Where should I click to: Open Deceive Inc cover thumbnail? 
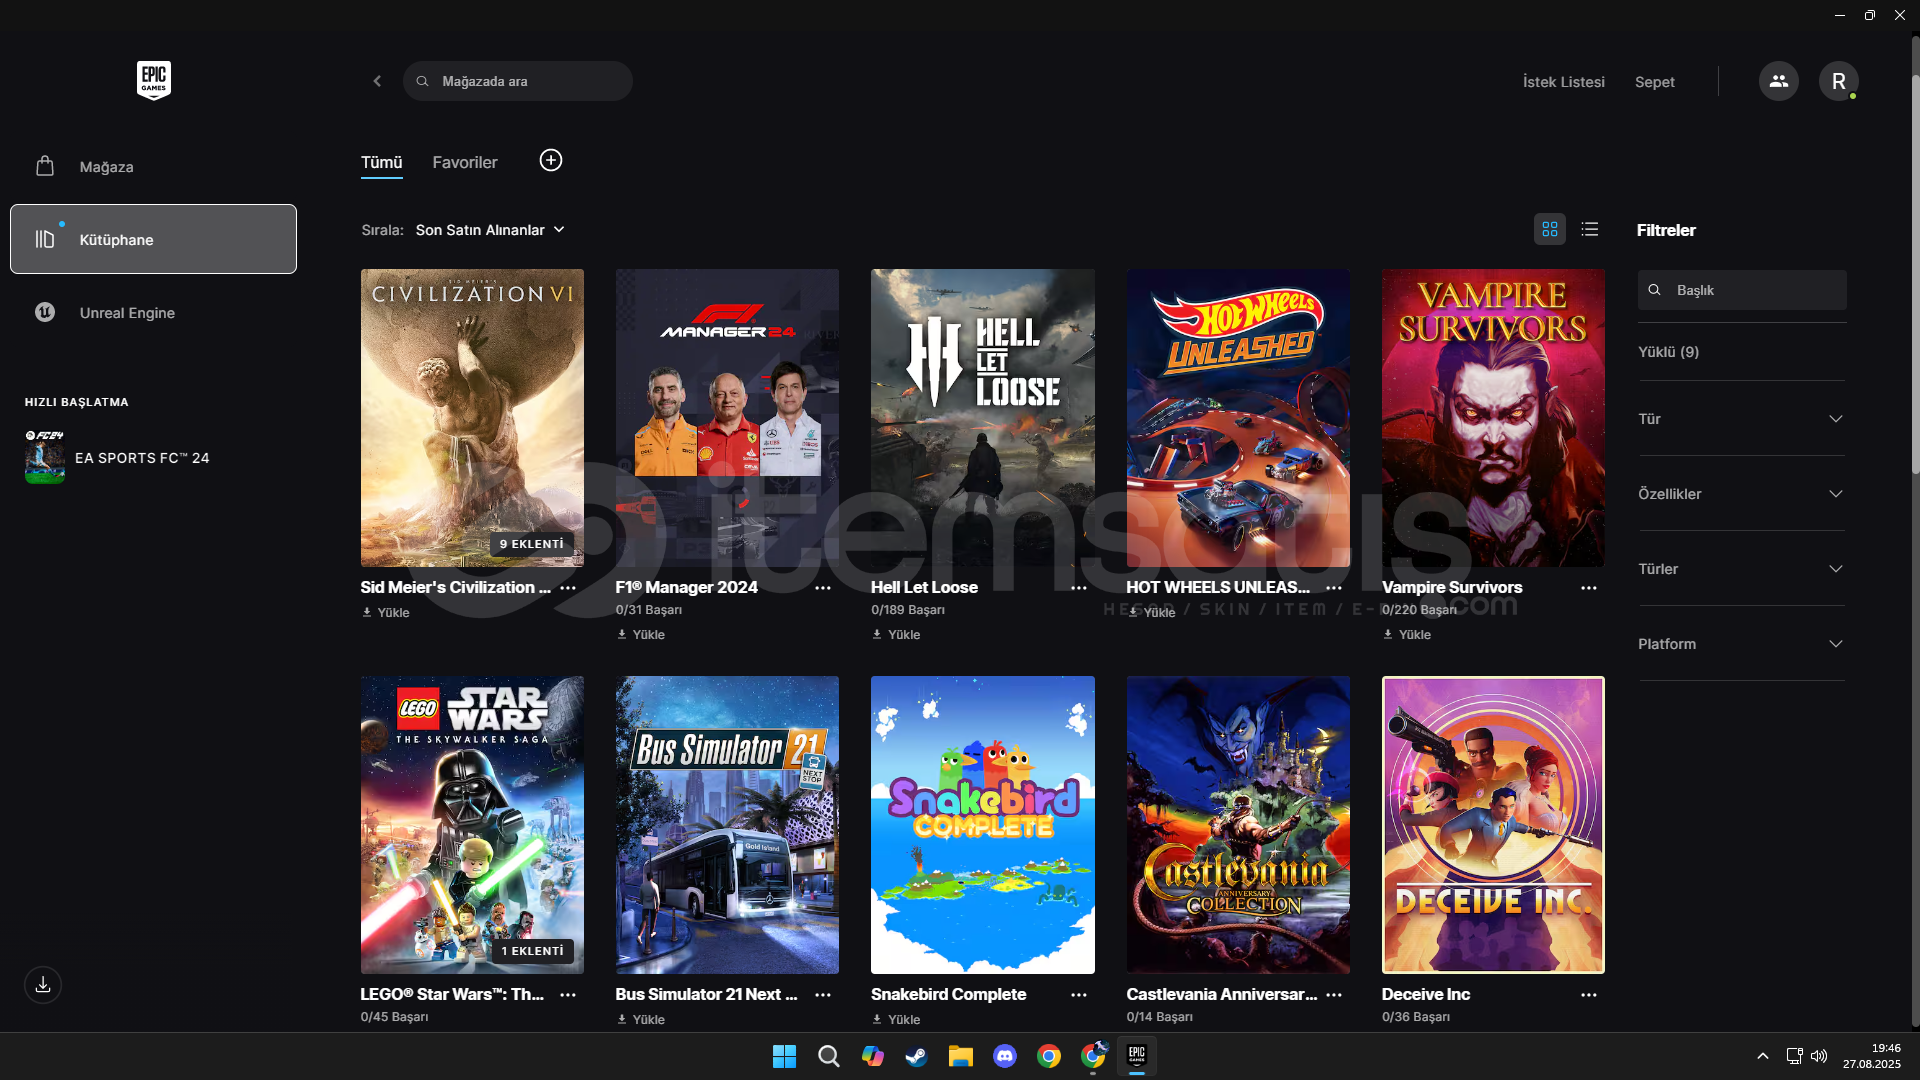click(x=1493, y=825)
